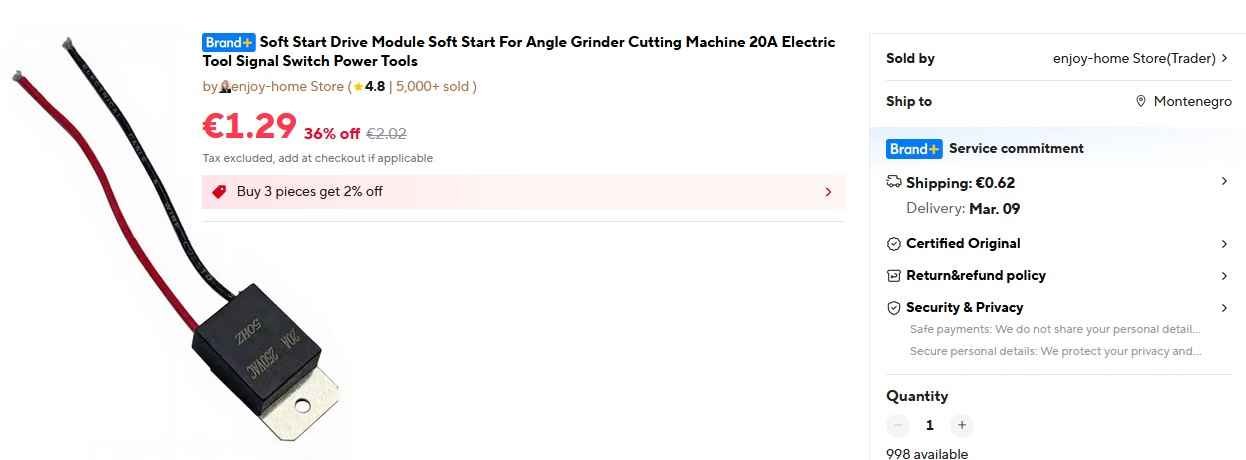Click the 4.8 star rating
This screenshot has height=460, width=1246.
pos(369,87)
